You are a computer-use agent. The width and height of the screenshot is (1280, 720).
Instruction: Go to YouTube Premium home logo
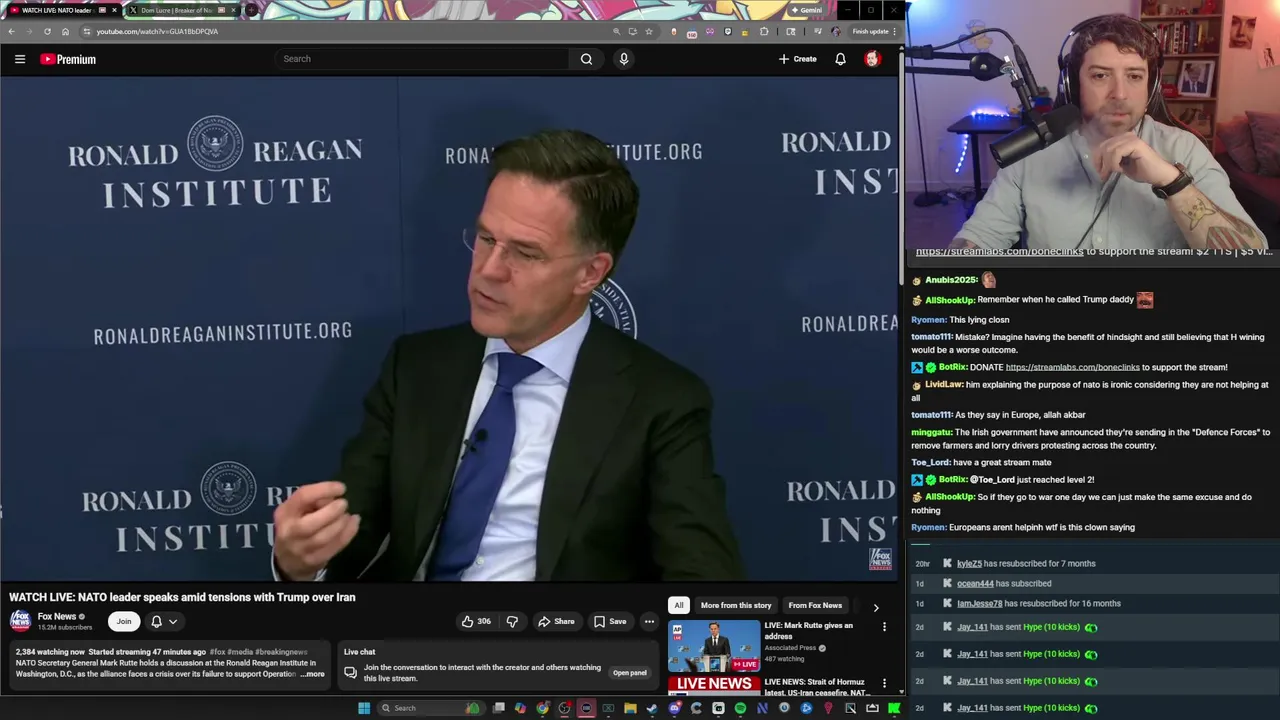point(68,59)
